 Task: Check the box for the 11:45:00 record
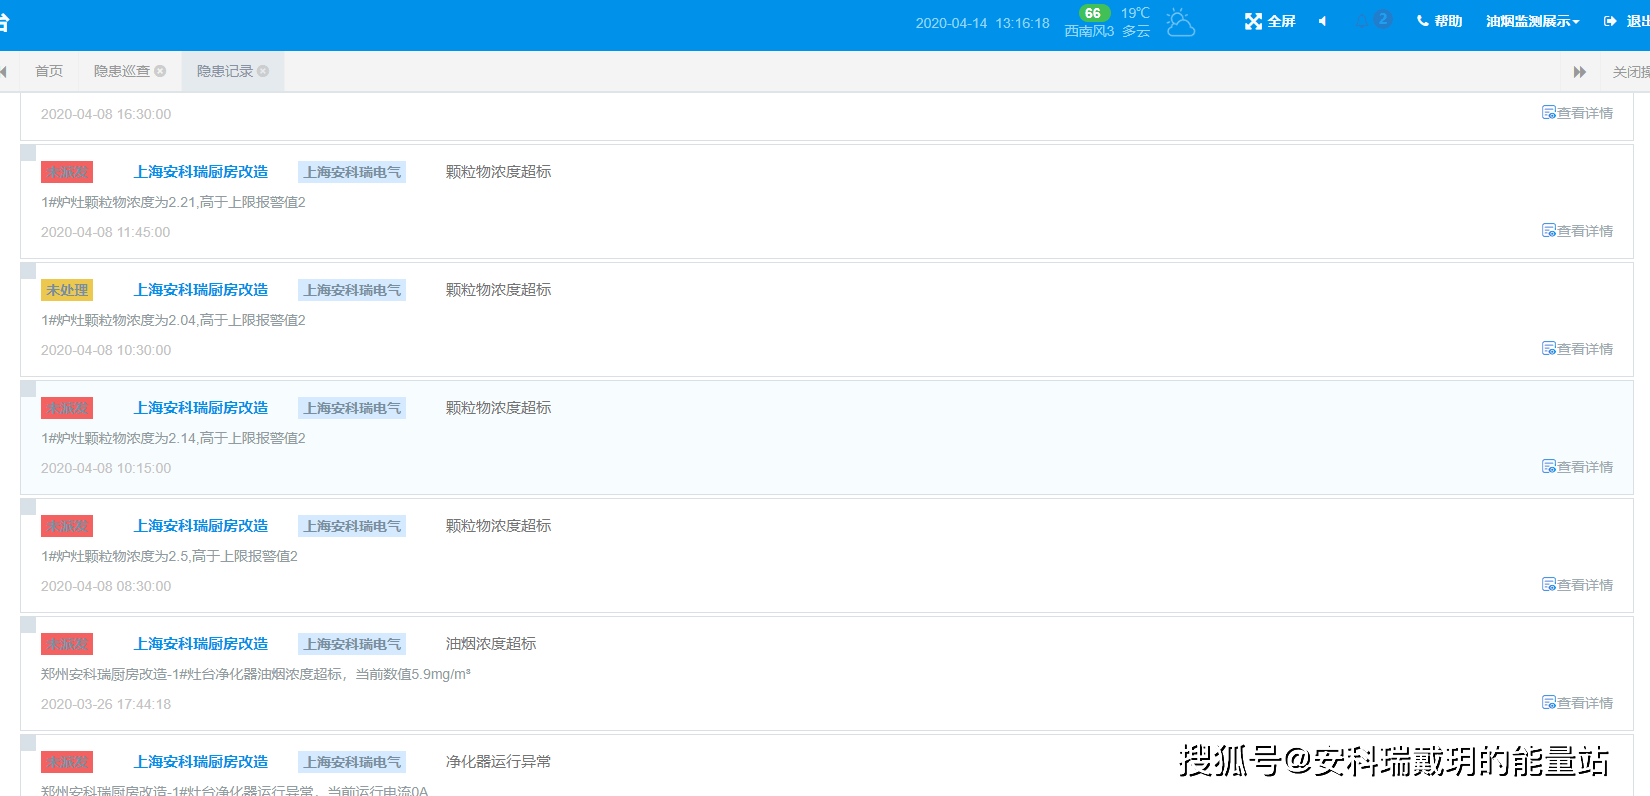29,153
